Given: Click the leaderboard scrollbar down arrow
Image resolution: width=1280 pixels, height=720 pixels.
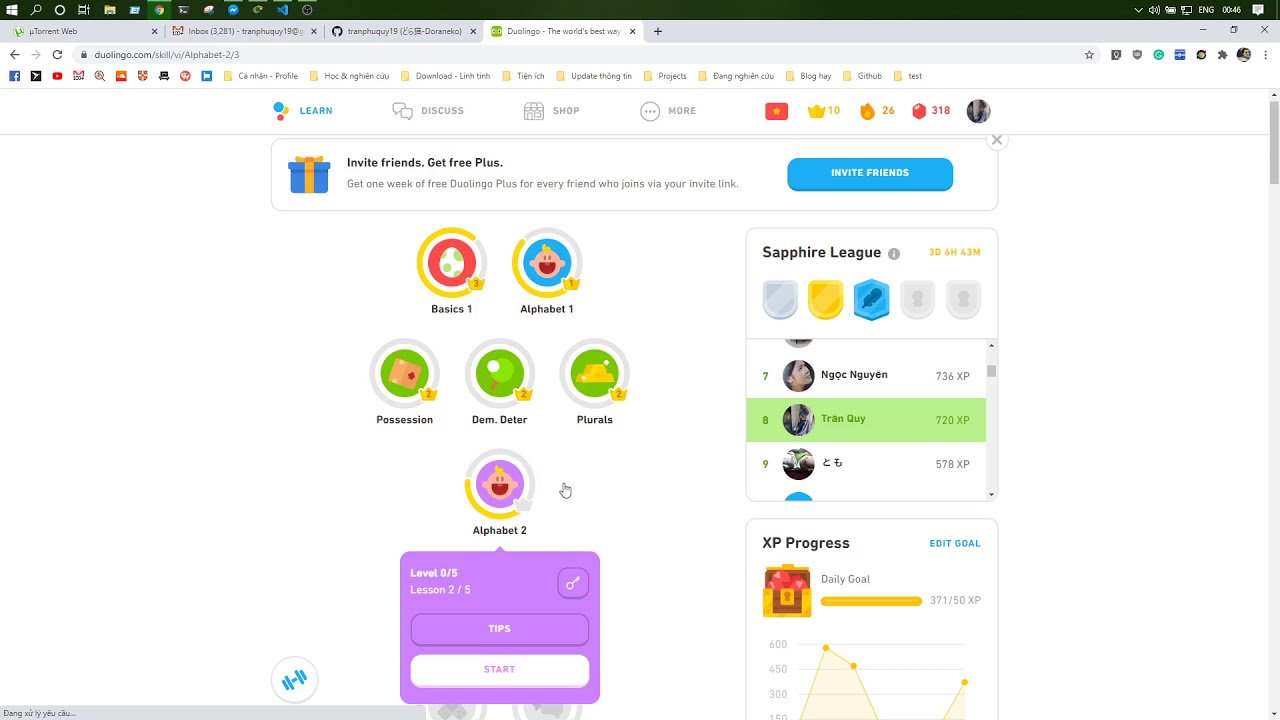Looking at the screenshot, I should click(x=992, y=494).
